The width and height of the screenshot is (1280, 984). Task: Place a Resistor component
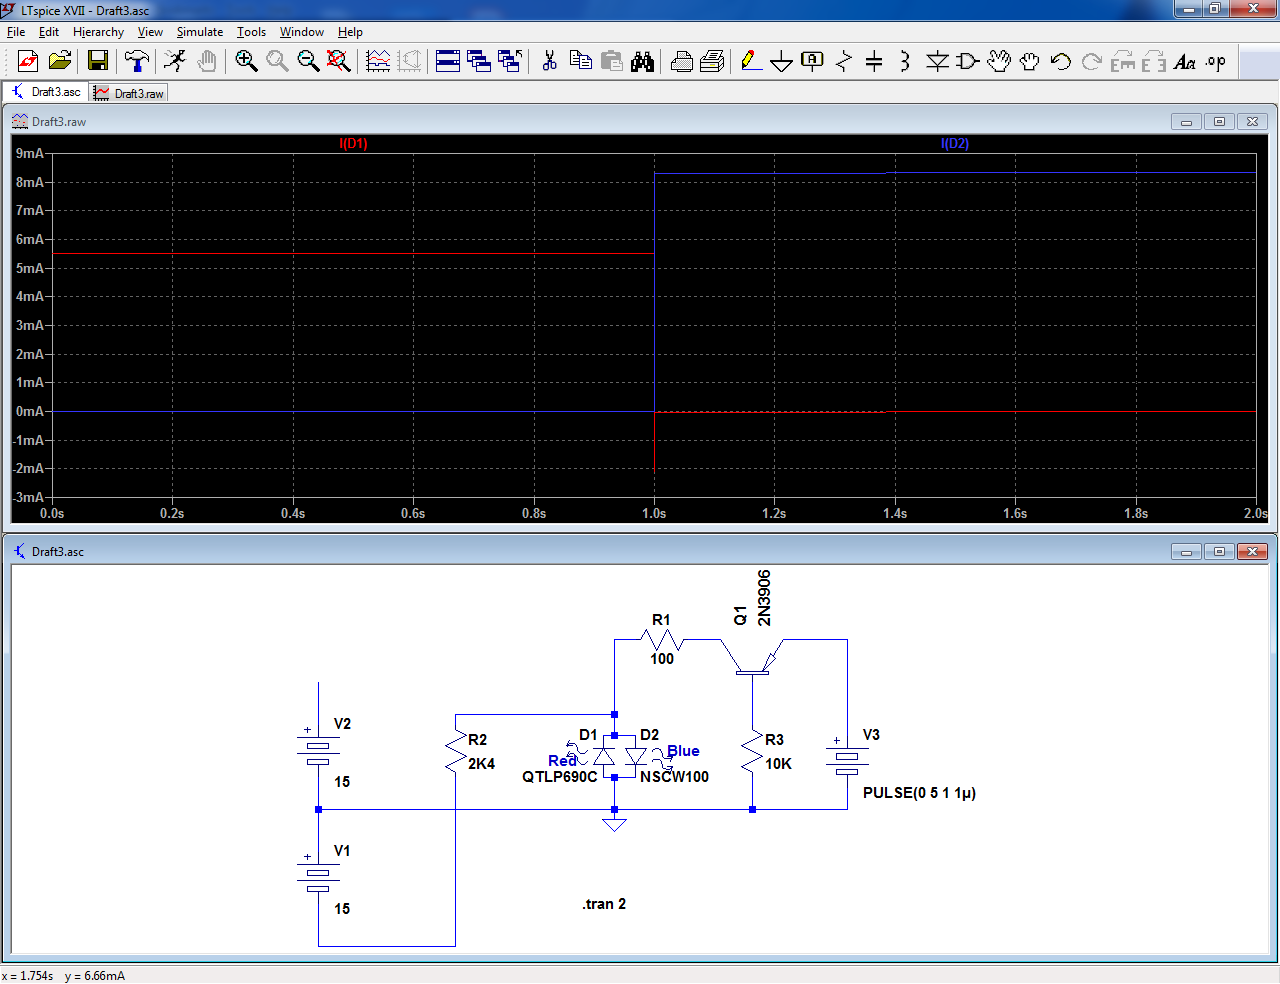pos(844,61)
